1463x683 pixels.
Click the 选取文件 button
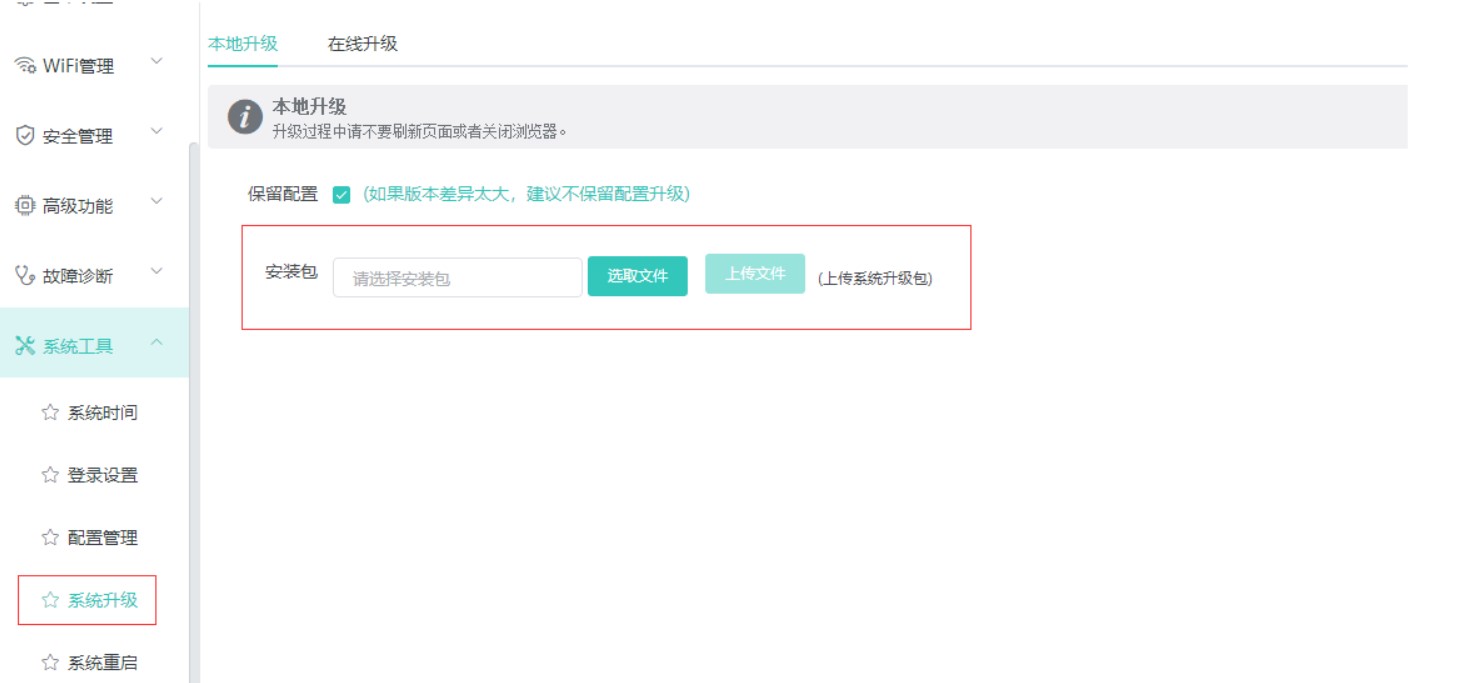tap(637, 276)
